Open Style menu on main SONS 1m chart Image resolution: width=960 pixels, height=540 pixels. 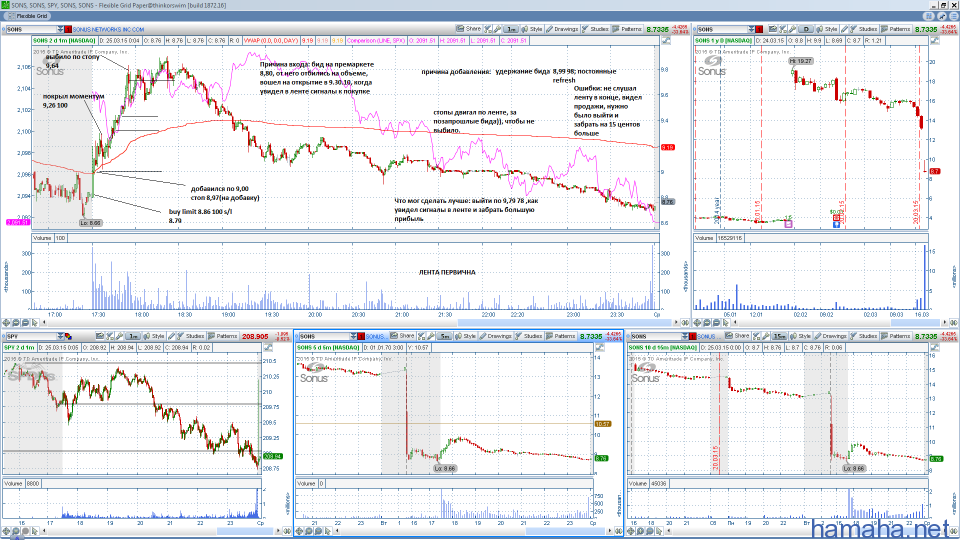(533, 29)
